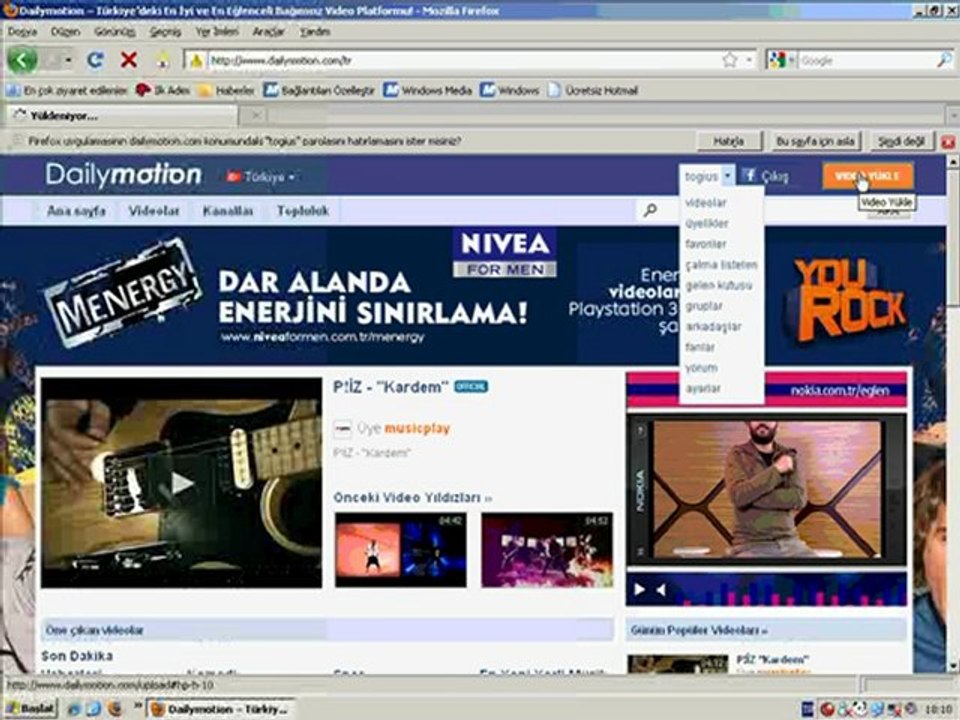The width and height of the screenshot is (960, 720).
Task: Open the Araçlar menu
Action: coord(269,31)
